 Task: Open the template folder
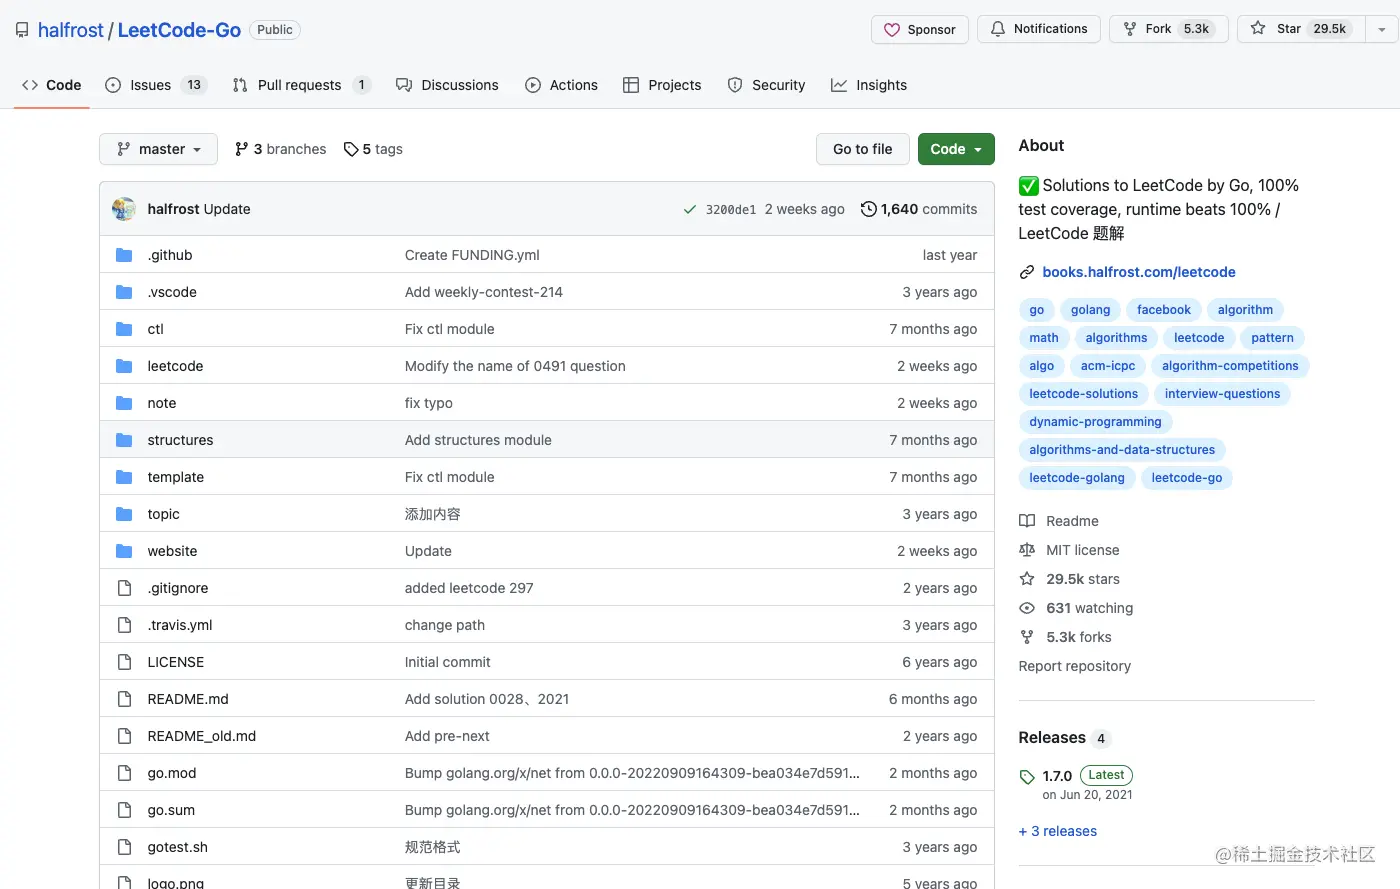click(x=175, y=477)
